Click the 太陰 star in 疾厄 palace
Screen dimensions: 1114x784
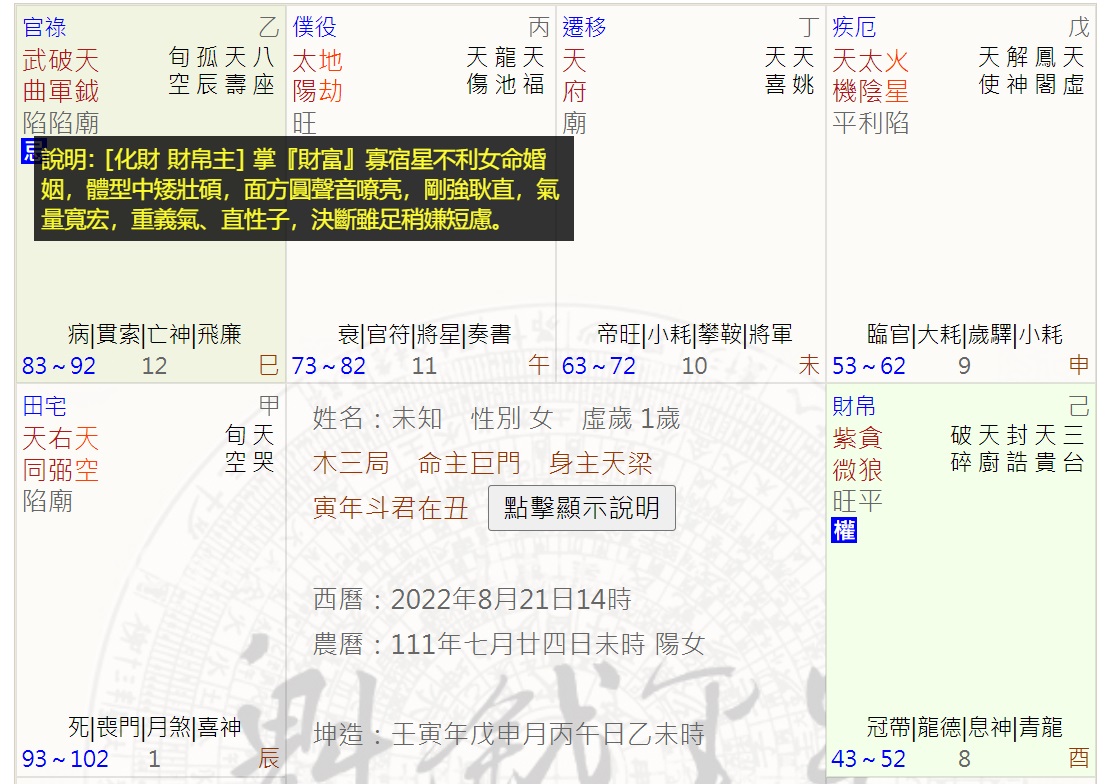click(870, 75)
